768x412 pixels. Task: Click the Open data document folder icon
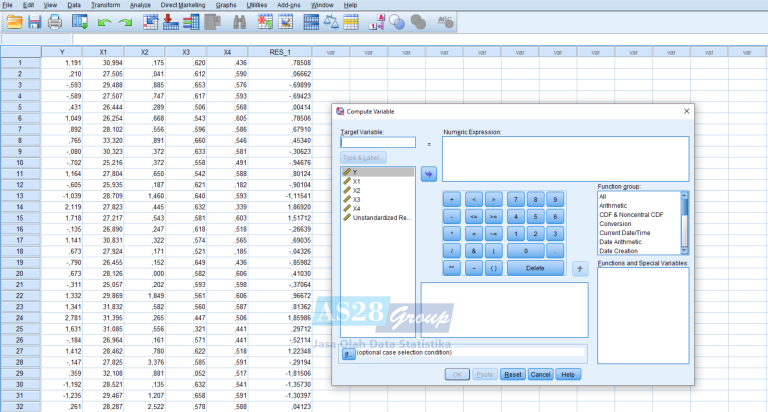tap(13, 22)
